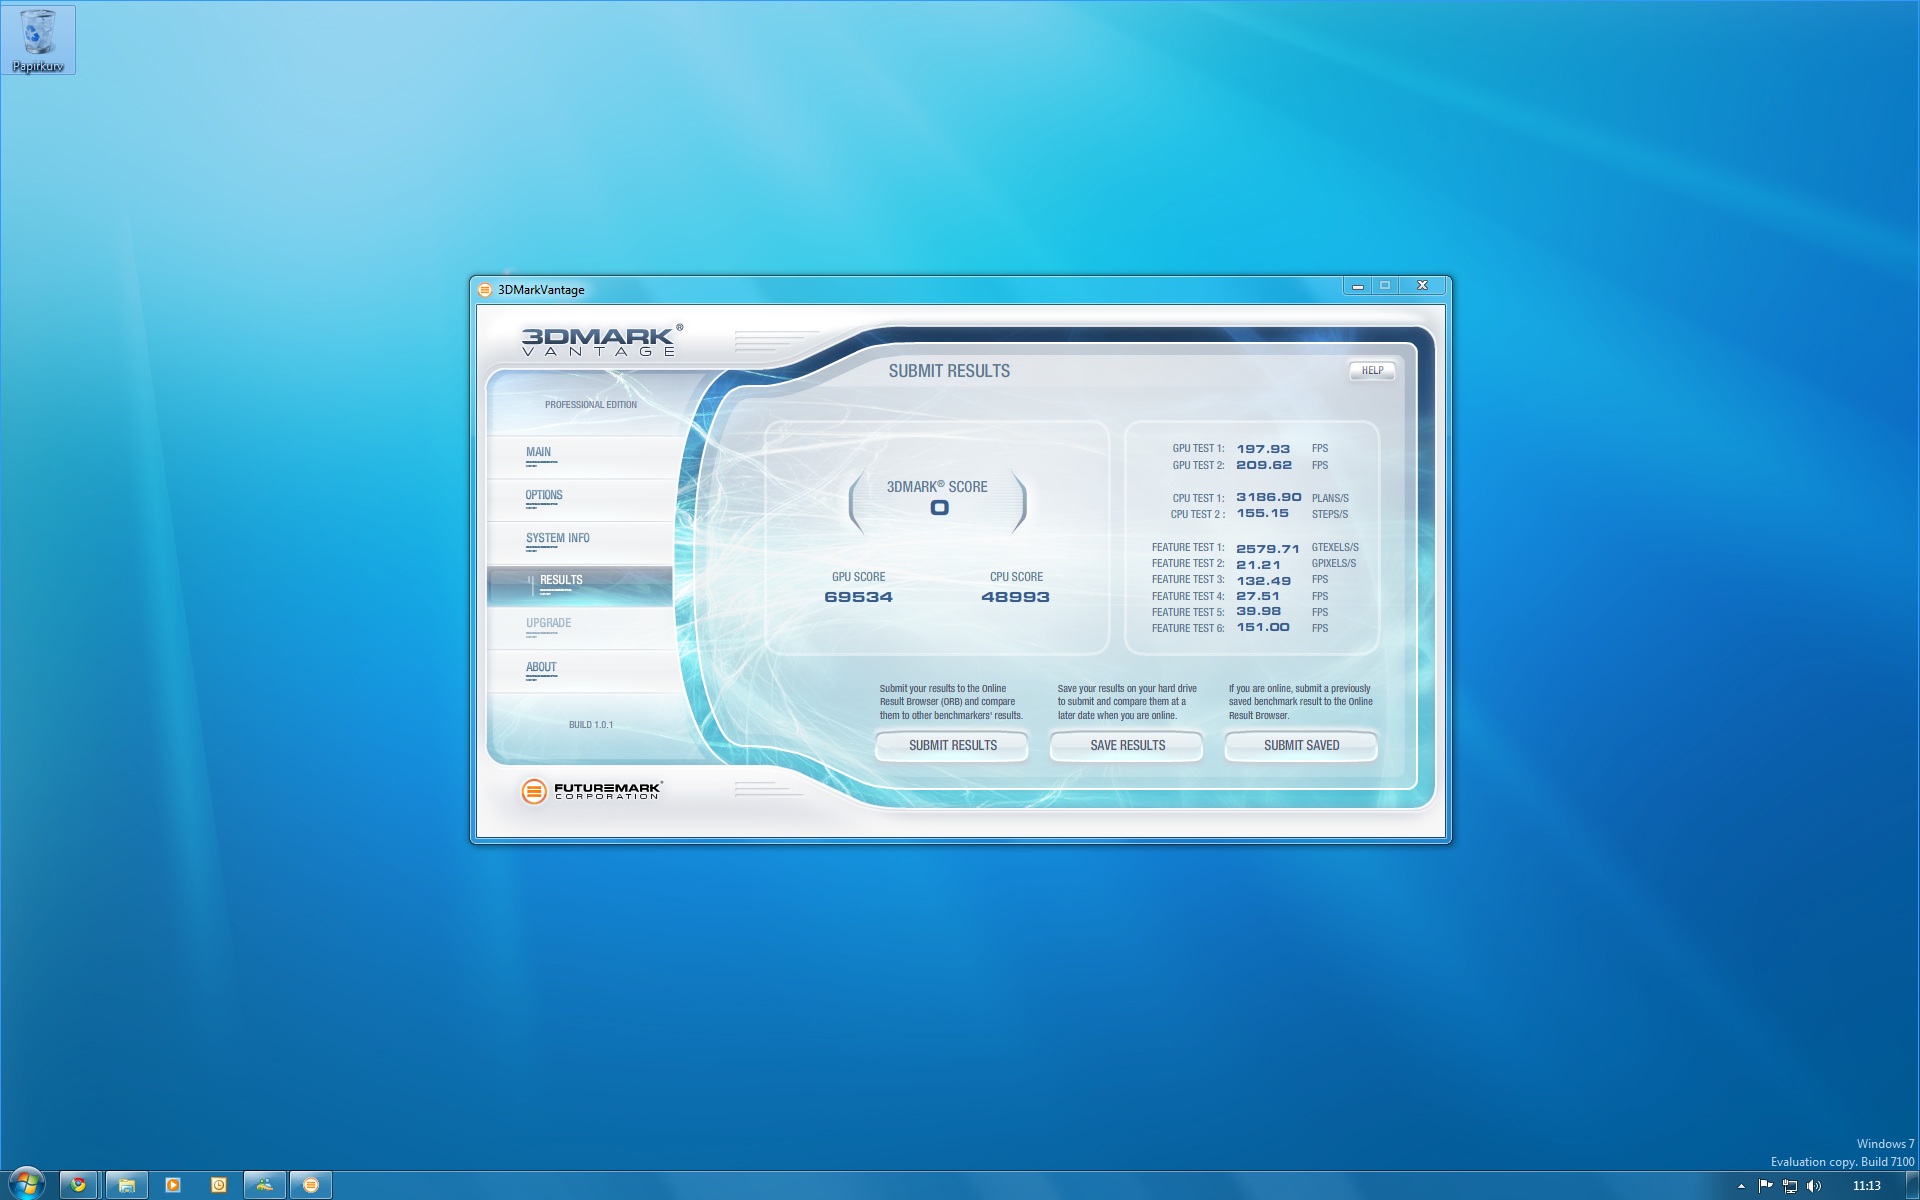Open the volume speaker tray icon

click(x=1814, y=1187)
